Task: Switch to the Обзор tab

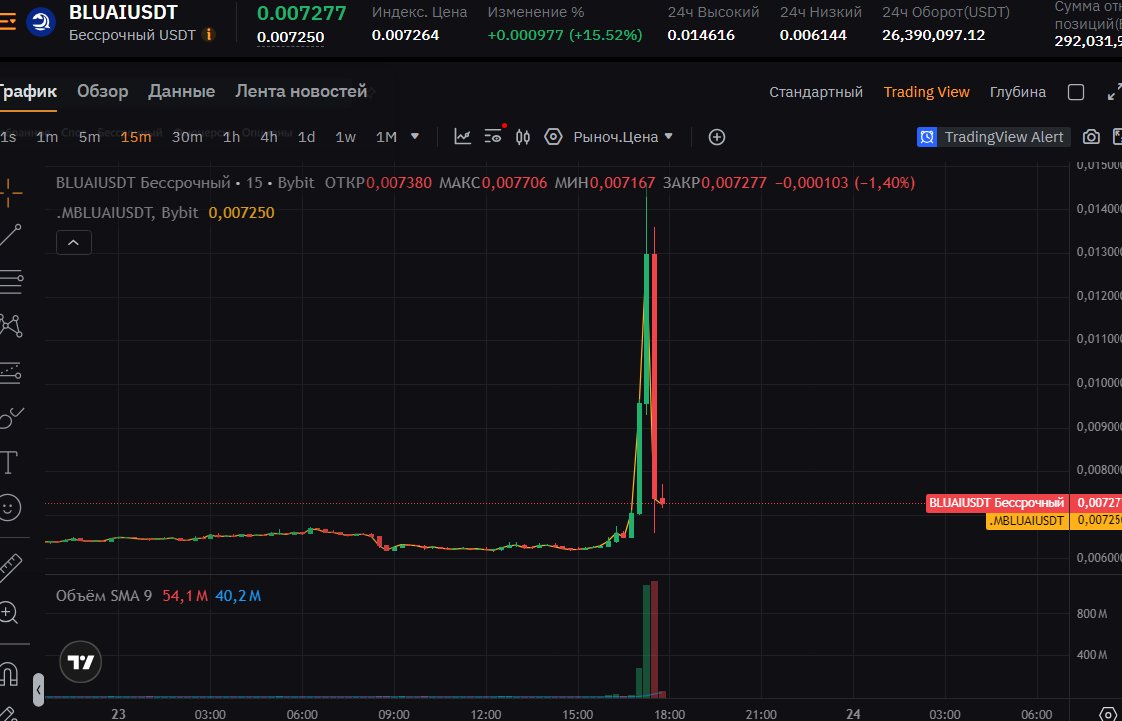Action: tap(103, 92)
